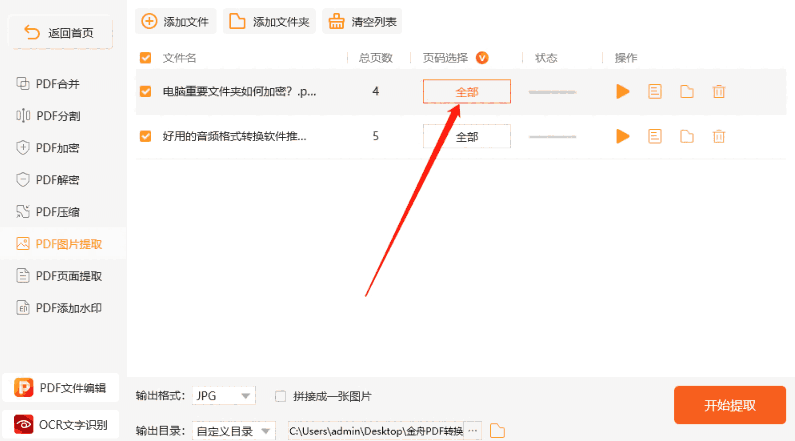Viewport: 795px width, 441px height.
Task: Open output file icon for 电脑重要文件夹 row
Action: pyautogui.click(x=686, y=92)
